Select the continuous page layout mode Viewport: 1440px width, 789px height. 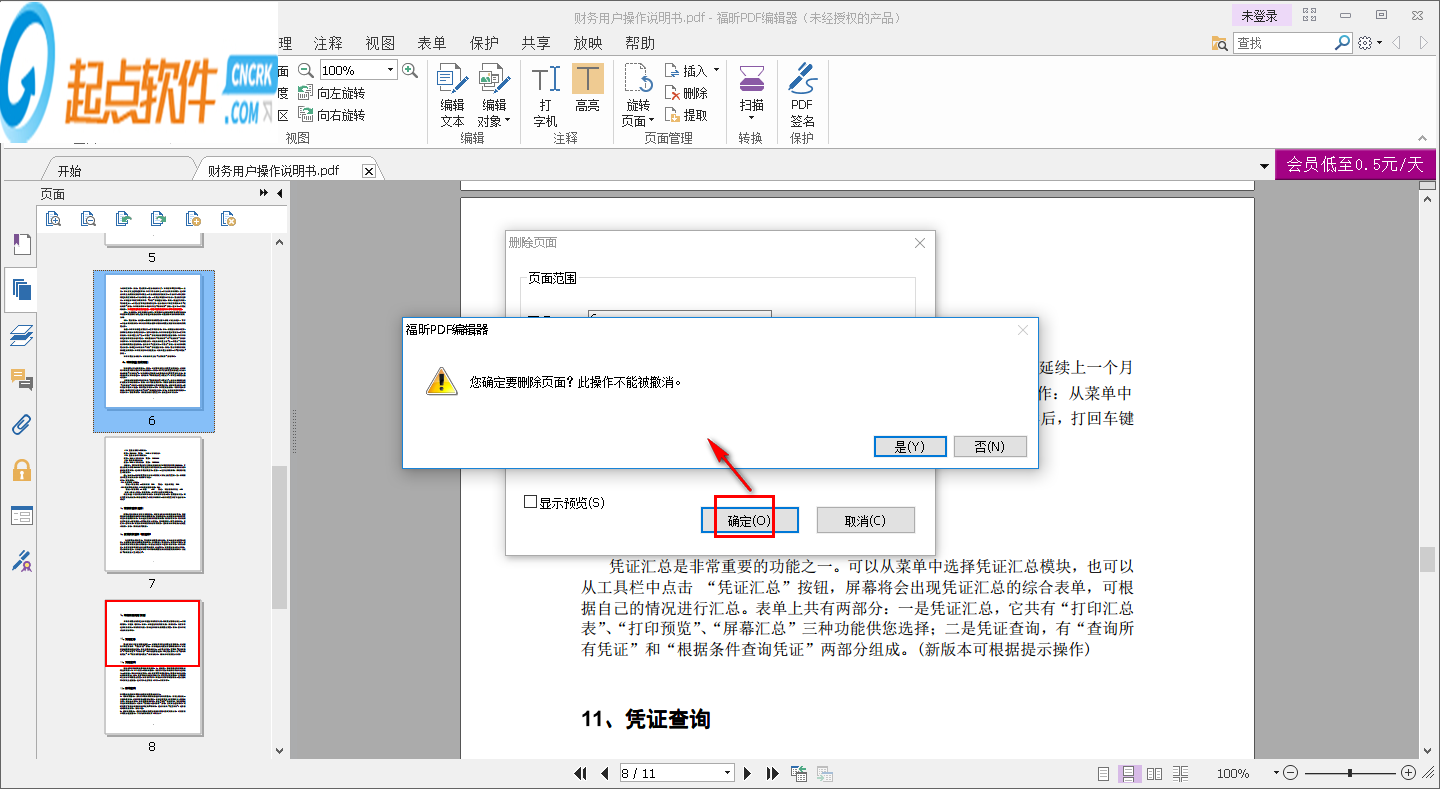point(1129,773)
